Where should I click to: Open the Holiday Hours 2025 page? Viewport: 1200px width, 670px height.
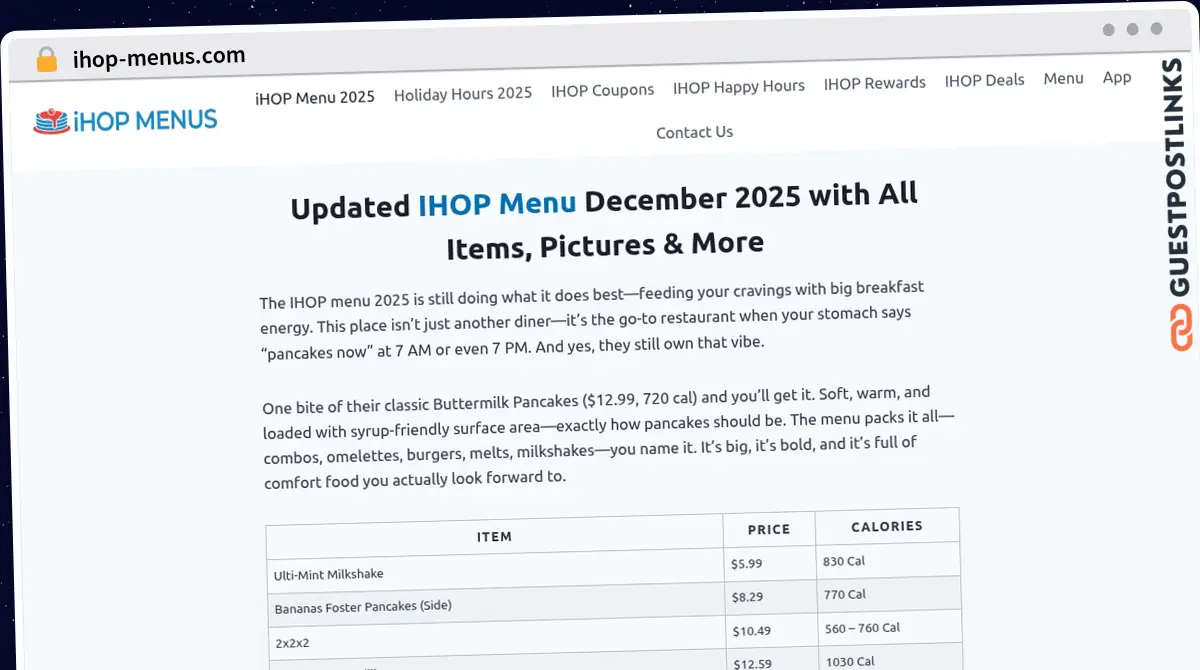[x=462, y=93]
